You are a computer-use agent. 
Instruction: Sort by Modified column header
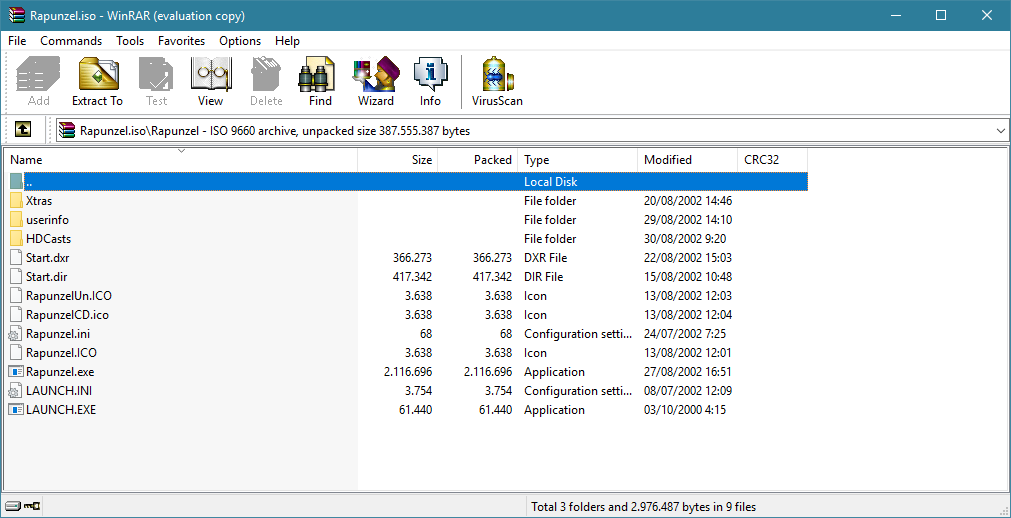(687, 159)
